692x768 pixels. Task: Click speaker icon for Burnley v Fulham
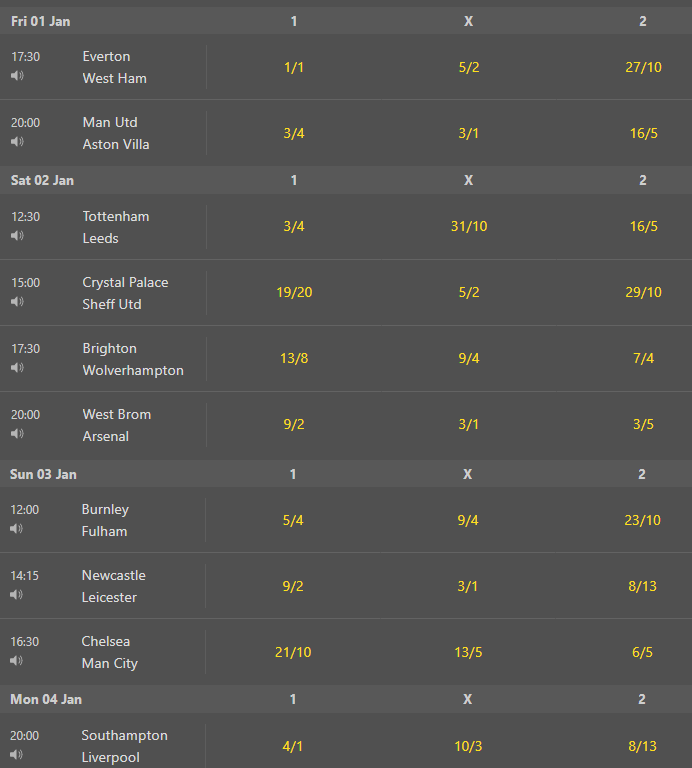16,528
